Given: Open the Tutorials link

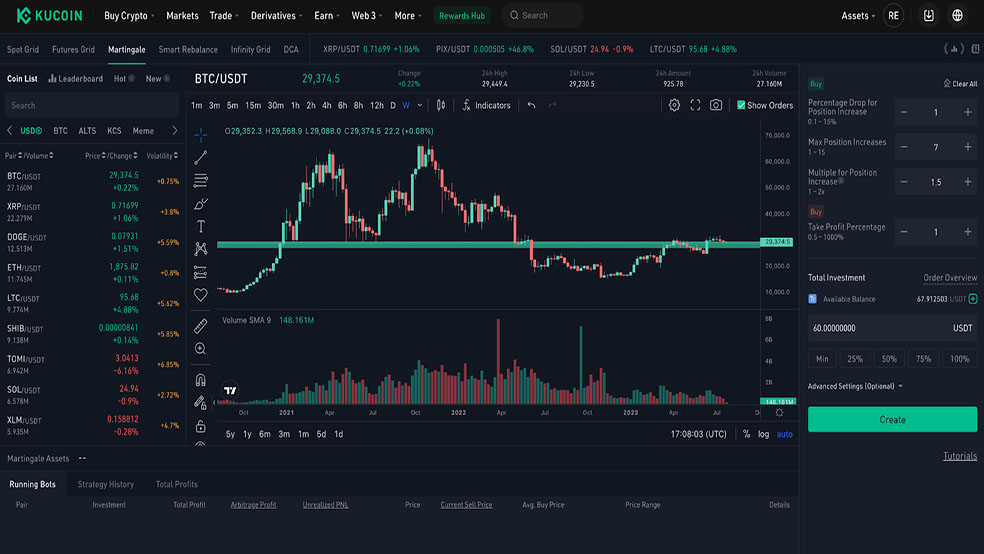Looking at the screenshot, I should (960, 456).
